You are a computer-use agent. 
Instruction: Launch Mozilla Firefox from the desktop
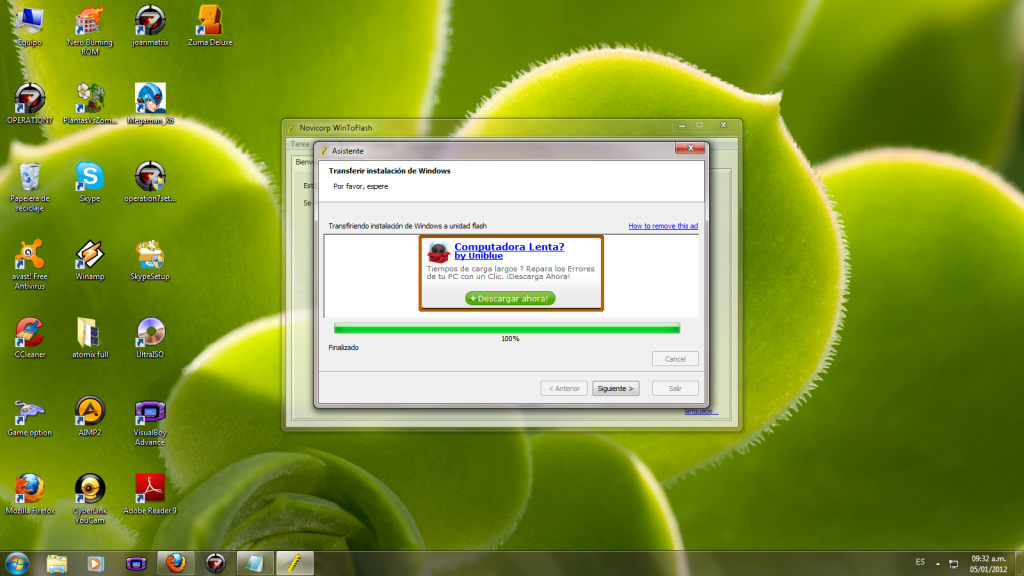29,494
